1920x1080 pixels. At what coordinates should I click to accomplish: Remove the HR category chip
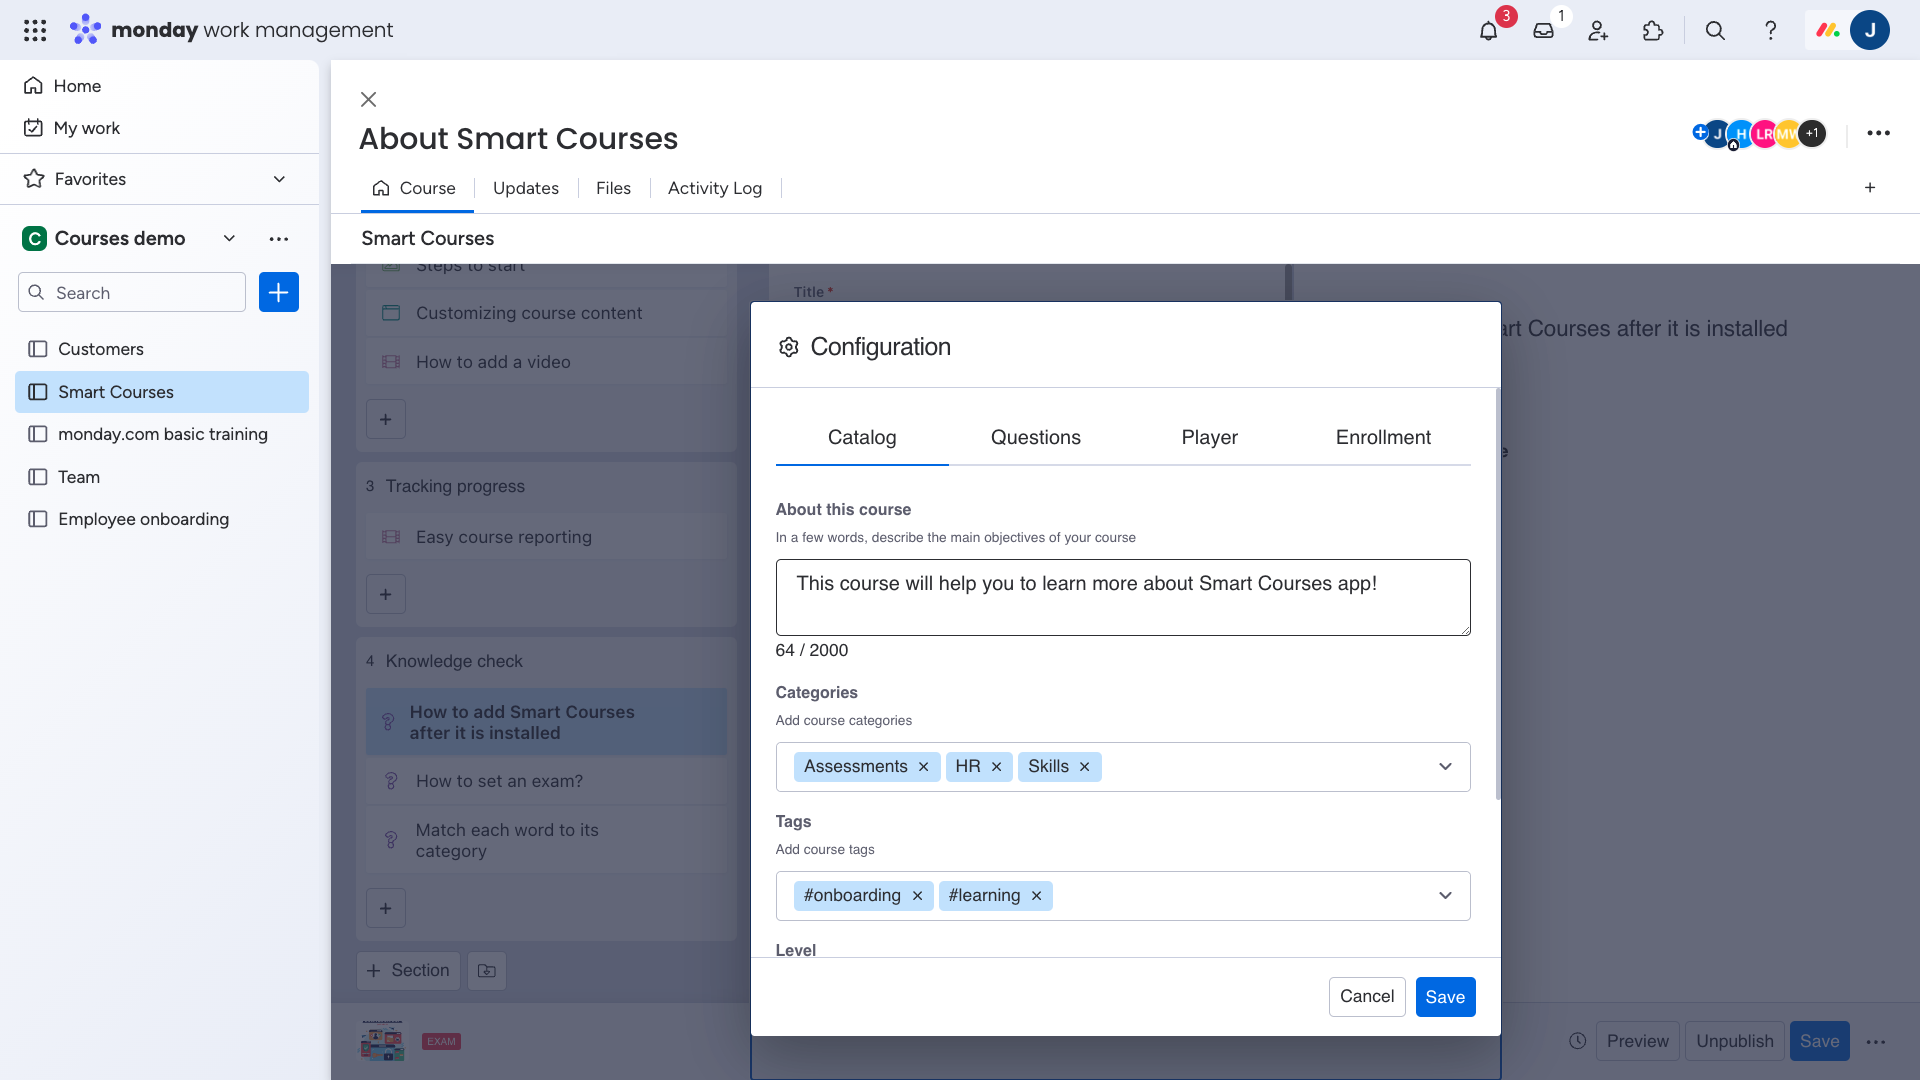click(x=996, y=767)
